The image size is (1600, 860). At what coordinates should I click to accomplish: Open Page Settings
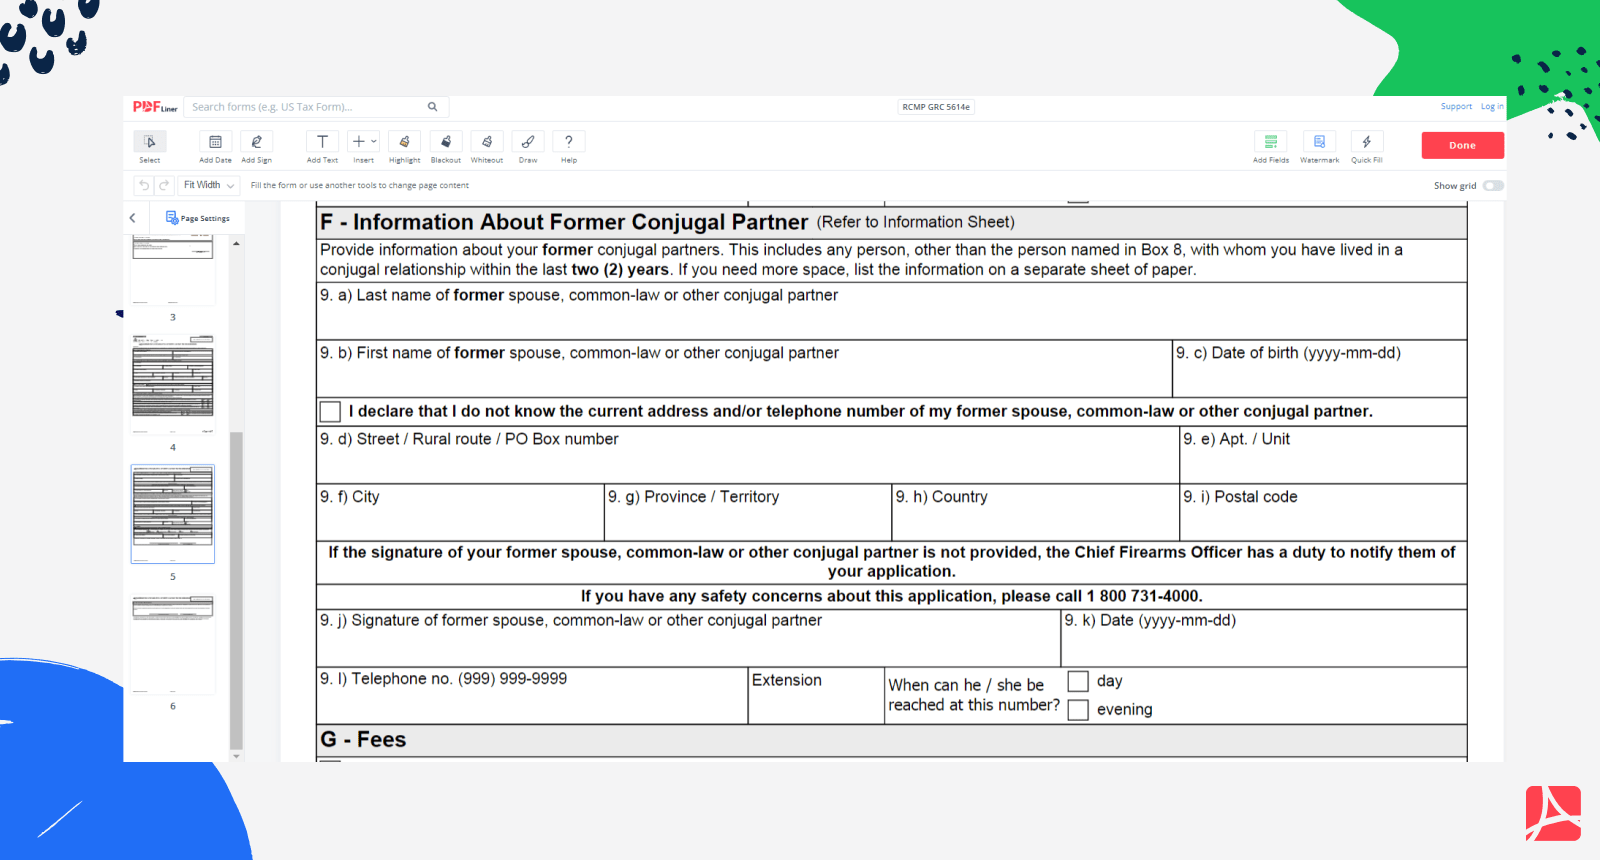click(x=198, y=218)
